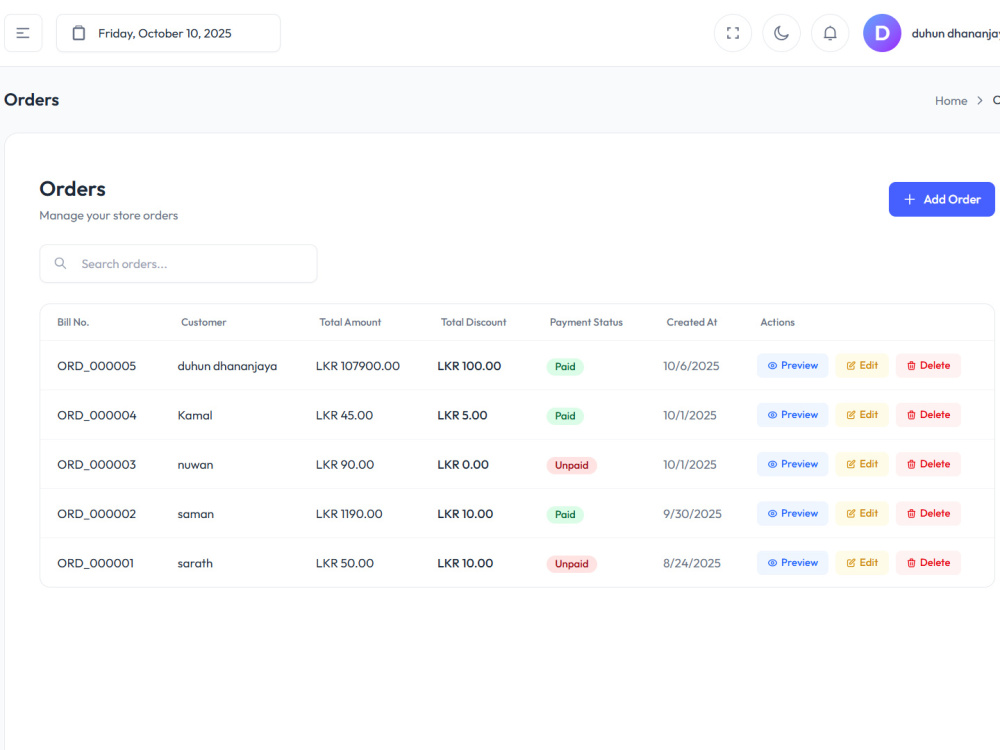Click discount LKR 5.00
Image resolution: width=1000 pixels, height=750 pixels.
coord(462,415)
